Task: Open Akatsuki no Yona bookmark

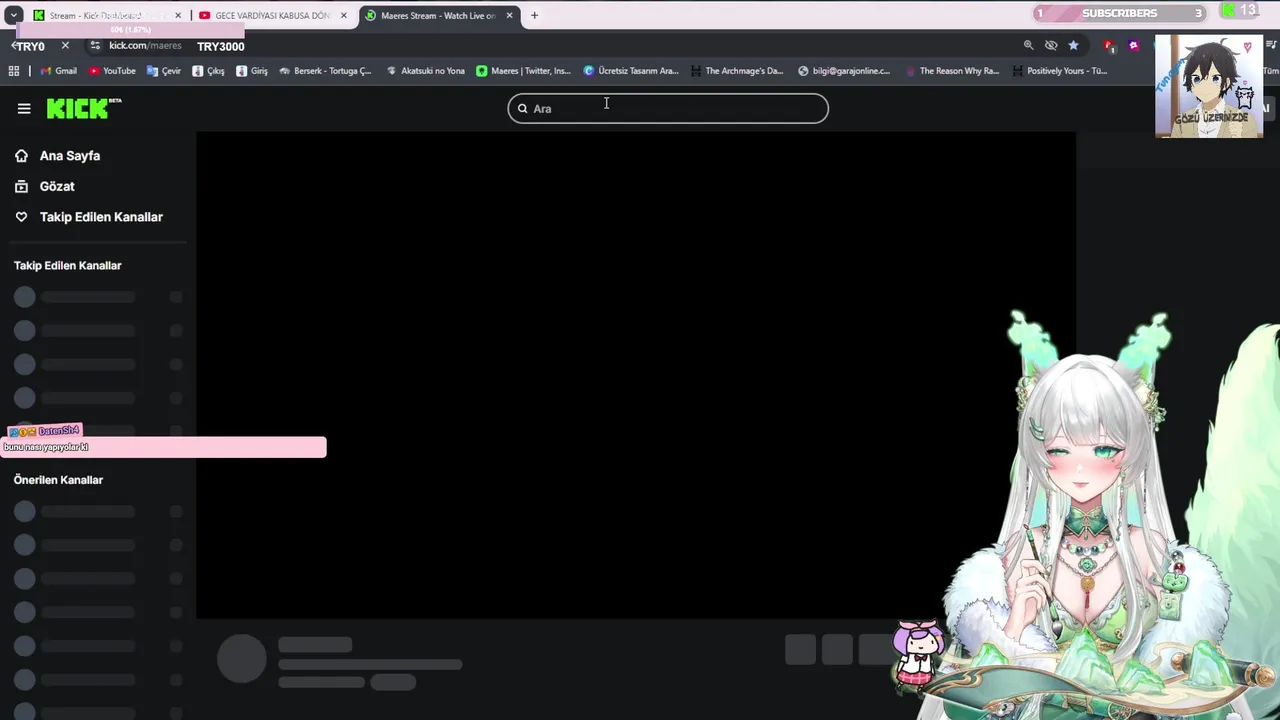Action: tap(425, 71)
